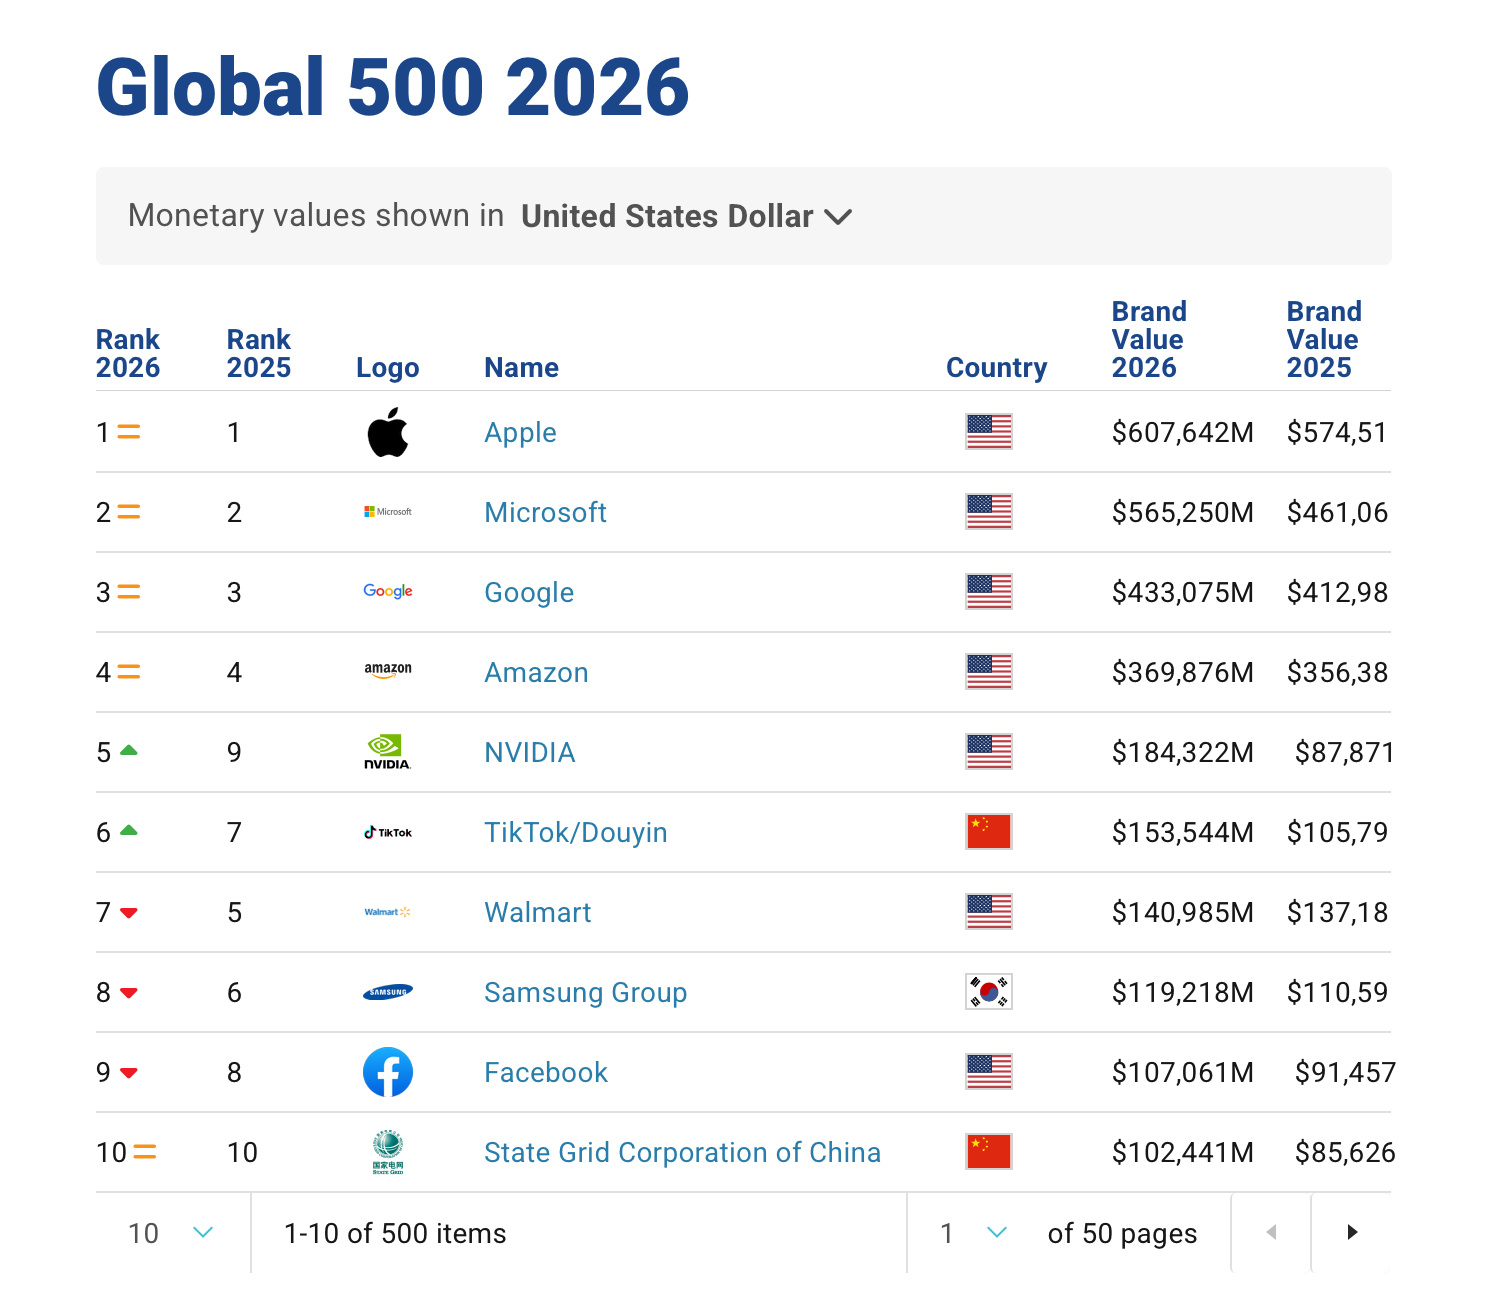Click the State Grid logo icon
Screen dimensions: 1488x1315
click(x=388, y=1152)
